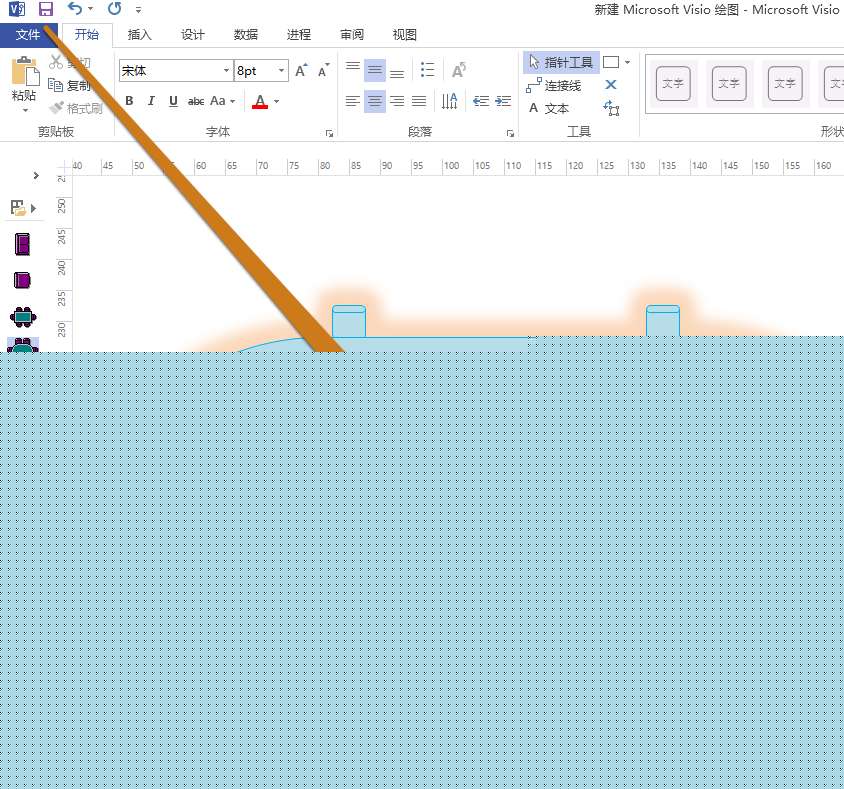
Task: Apply the third 文字 shape style
Action: (785, 83)
